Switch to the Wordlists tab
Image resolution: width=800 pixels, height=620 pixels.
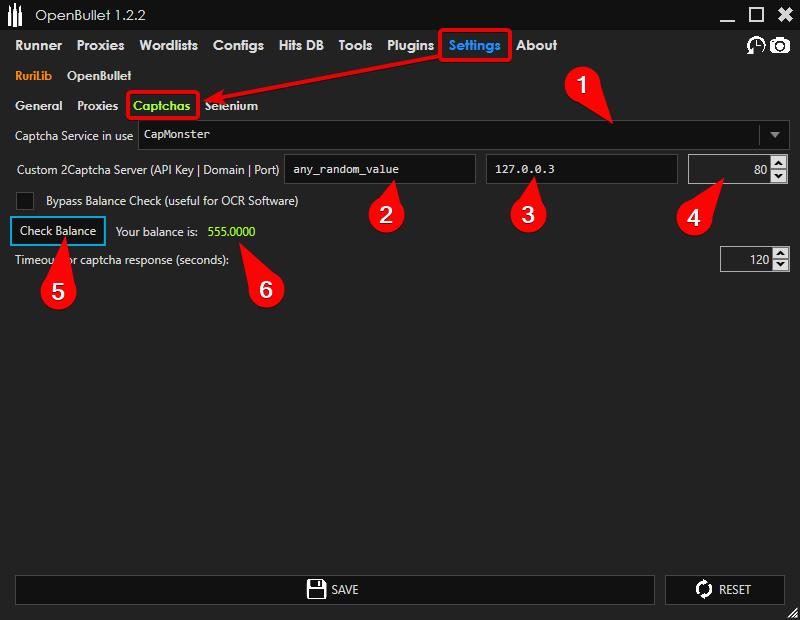[x=168, y=45]
